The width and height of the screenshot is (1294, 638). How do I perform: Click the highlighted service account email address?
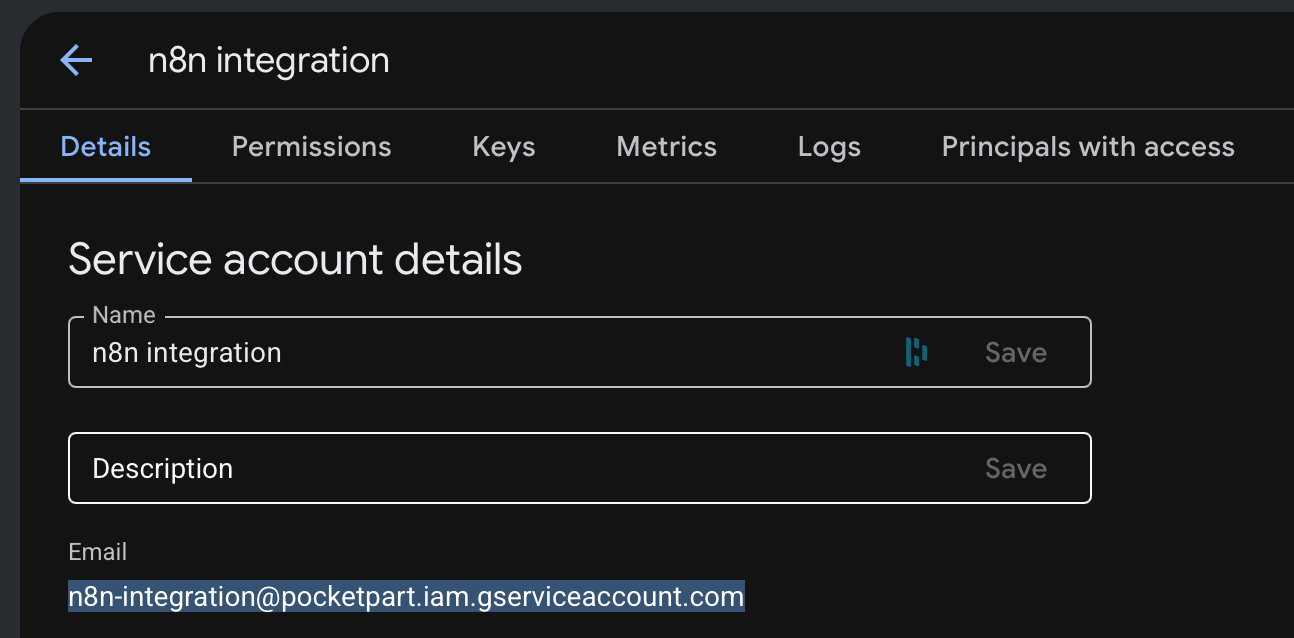click(x=406, y=597)
